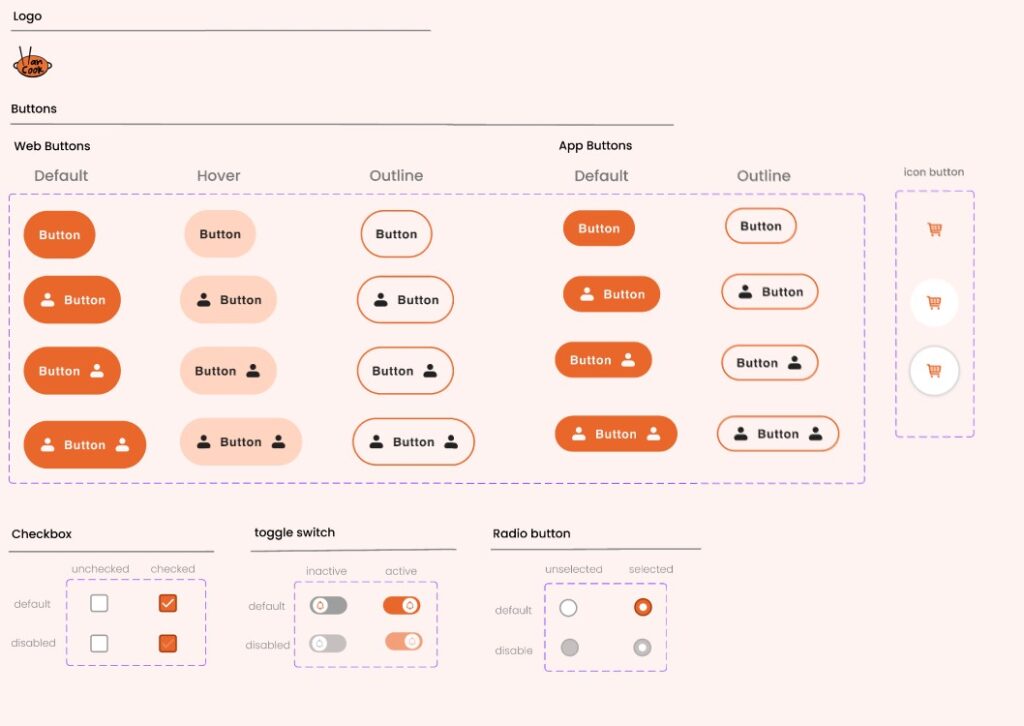Screen dimensions: 1024x726
Task: Uncheck the checked default checkbox
Action: (x=167, y=603)
